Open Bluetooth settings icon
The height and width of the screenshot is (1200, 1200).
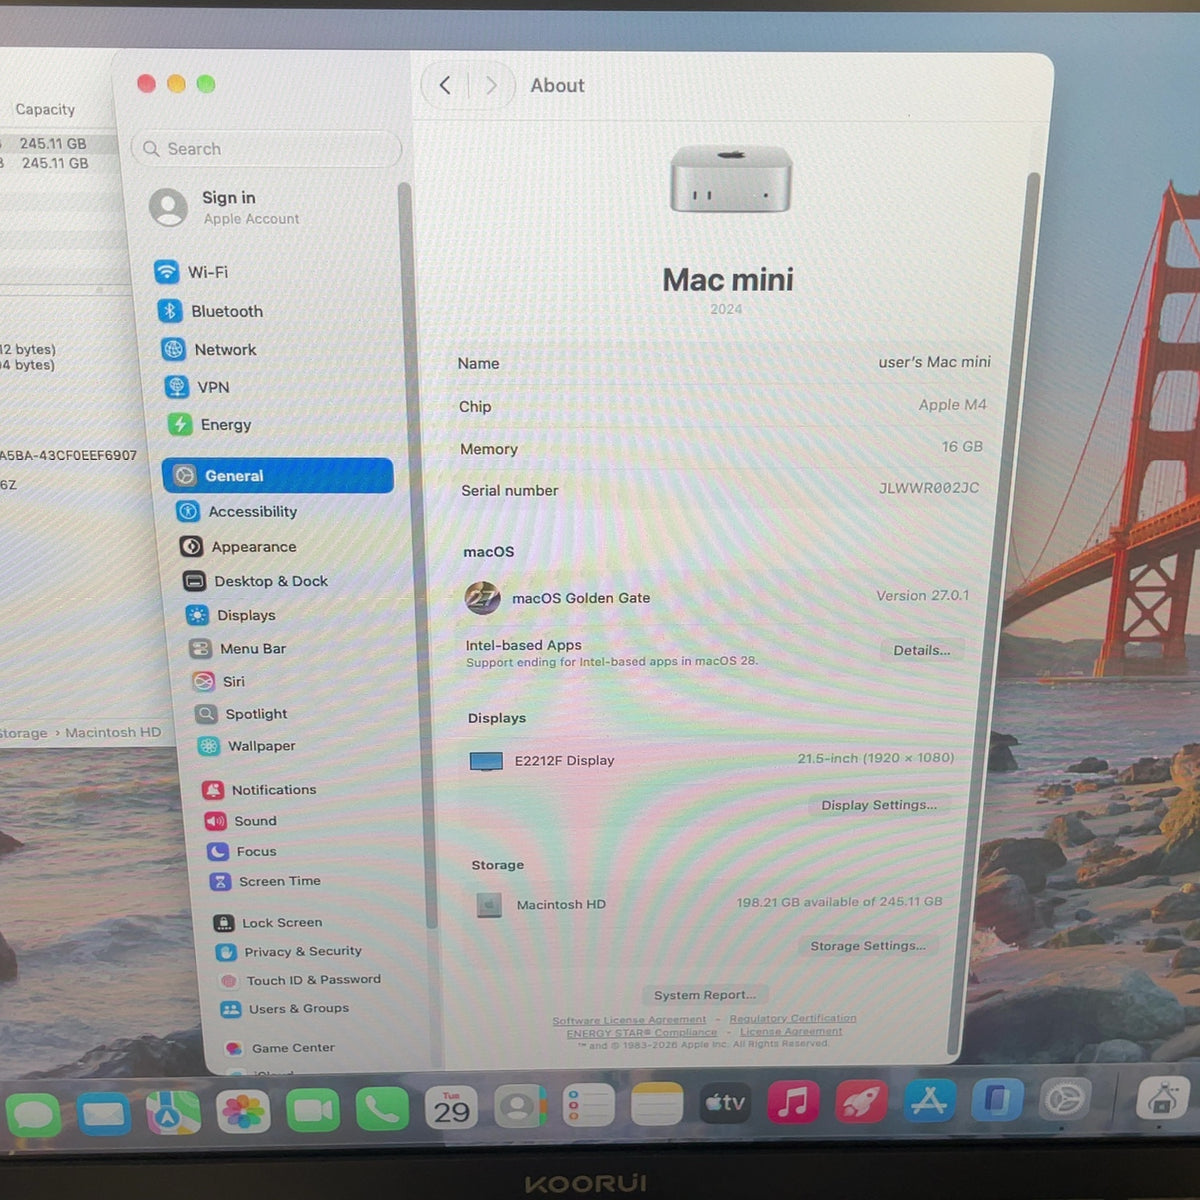tap(169, 311)
